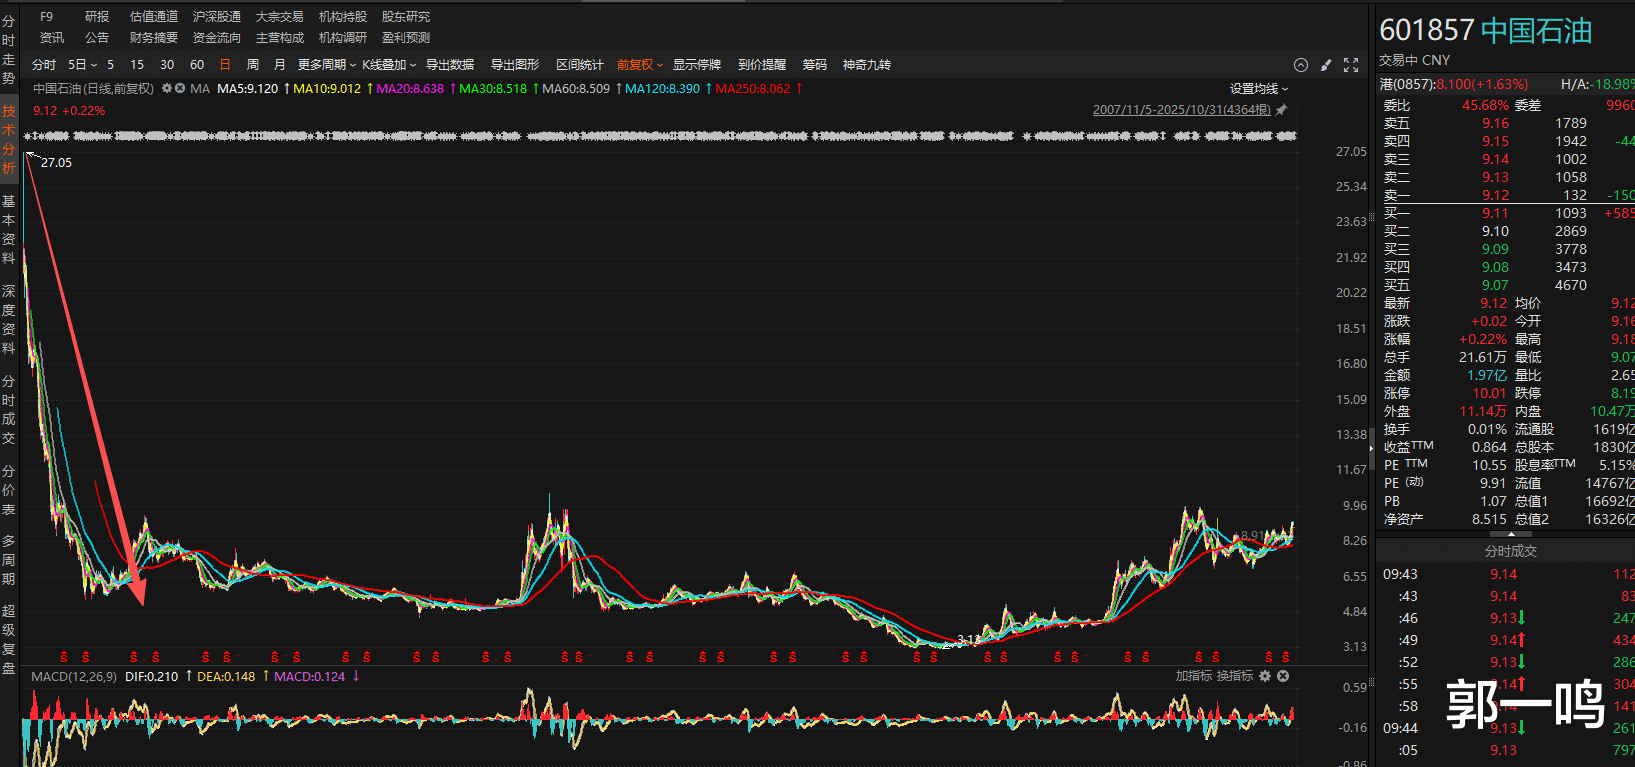Screen dimensions: 1635x767
Task: Switch to the 技术分析 sidebar tab
Action: pos(9,139)
